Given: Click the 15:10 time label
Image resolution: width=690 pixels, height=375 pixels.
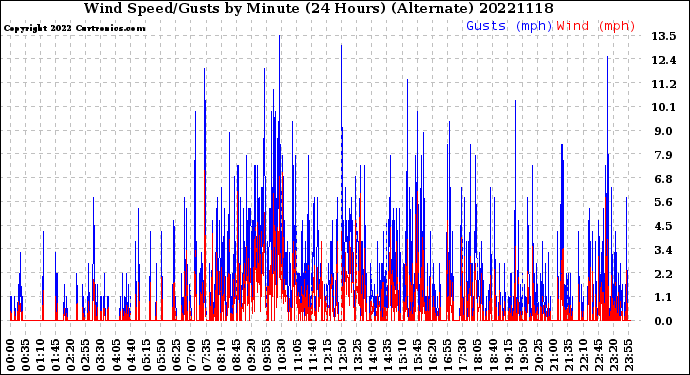Looking at the screenshot, I should (403, 355).
